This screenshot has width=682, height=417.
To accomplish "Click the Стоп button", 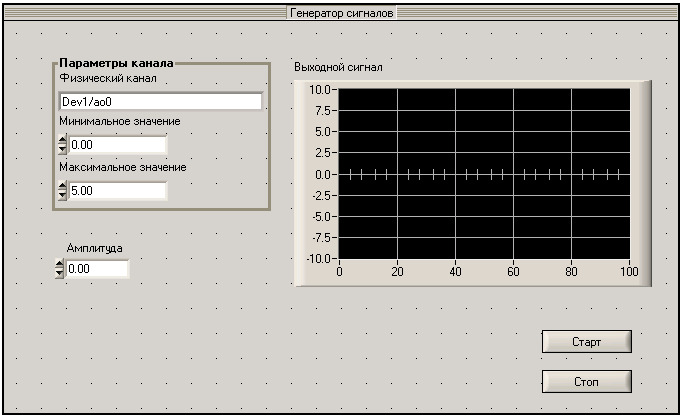I will click(586, 382).
